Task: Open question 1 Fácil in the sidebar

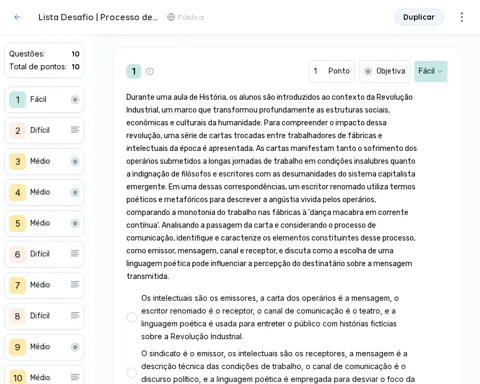Action: pyautogui.click(x=44, y=100)
